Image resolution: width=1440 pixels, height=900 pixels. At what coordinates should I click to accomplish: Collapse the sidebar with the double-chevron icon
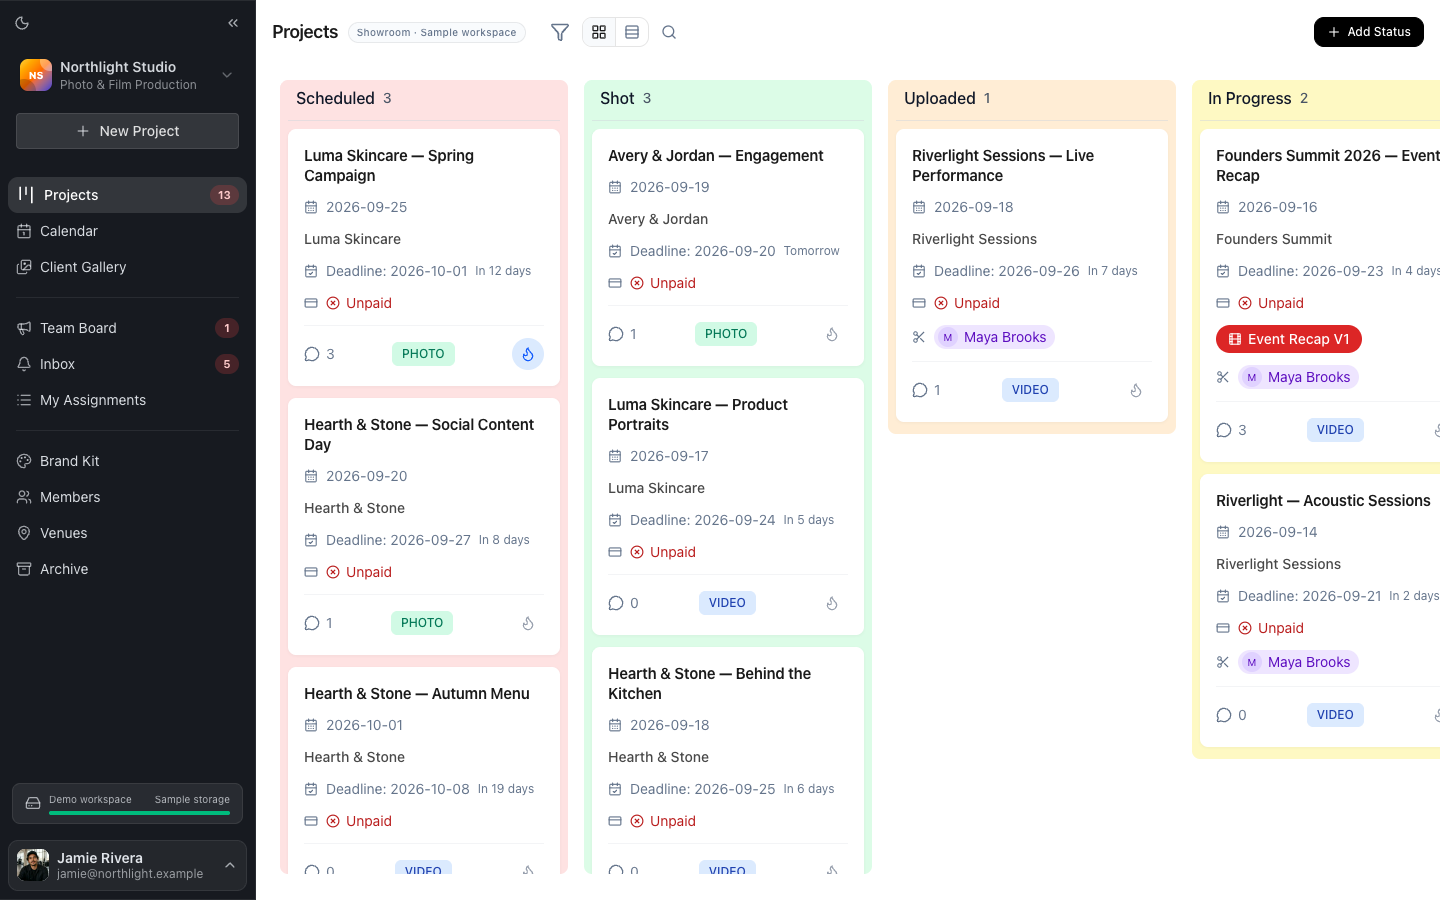(x=233, y=23)
